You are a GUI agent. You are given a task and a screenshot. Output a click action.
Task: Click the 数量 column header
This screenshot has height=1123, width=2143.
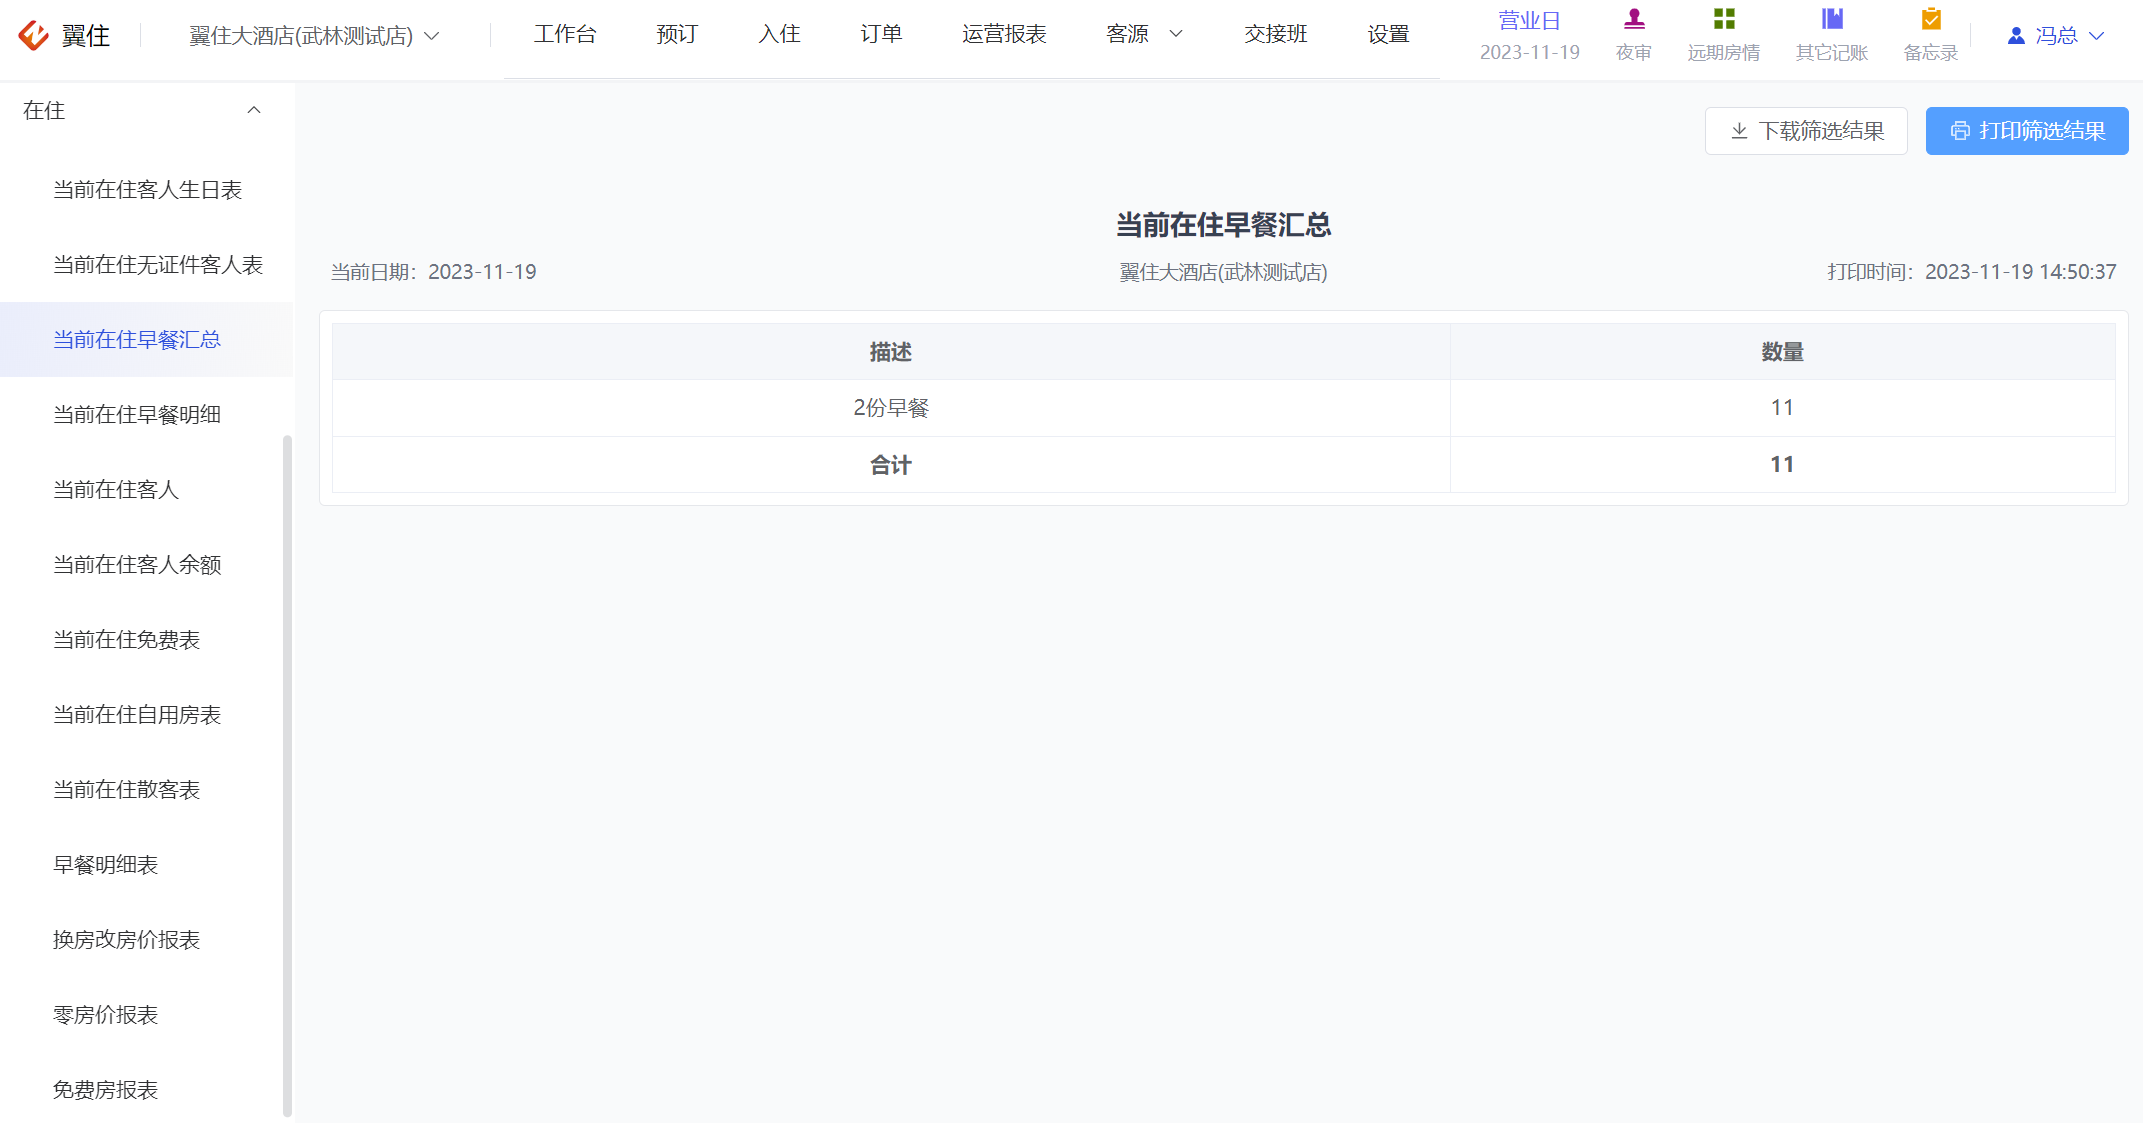[x=1782, y=352]
